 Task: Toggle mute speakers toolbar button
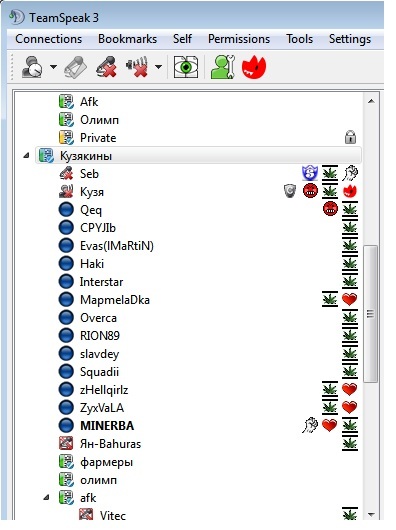pyautogui.click(x=138, y=67)
